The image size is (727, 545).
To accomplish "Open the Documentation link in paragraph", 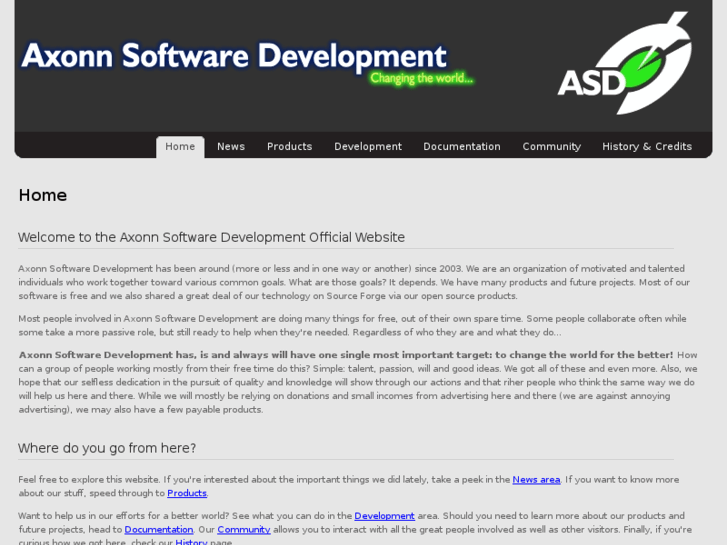I will [x=159, y=529].
